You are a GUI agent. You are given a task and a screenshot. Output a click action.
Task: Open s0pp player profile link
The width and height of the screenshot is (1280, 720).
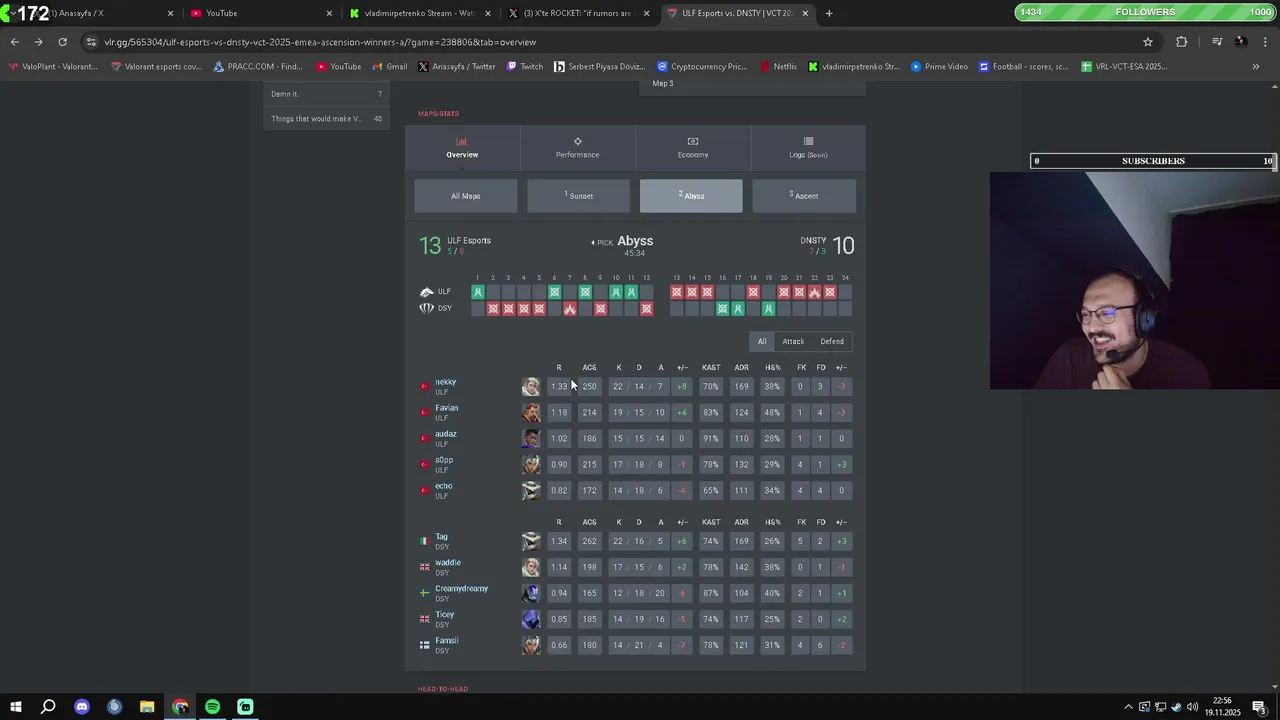444,460
